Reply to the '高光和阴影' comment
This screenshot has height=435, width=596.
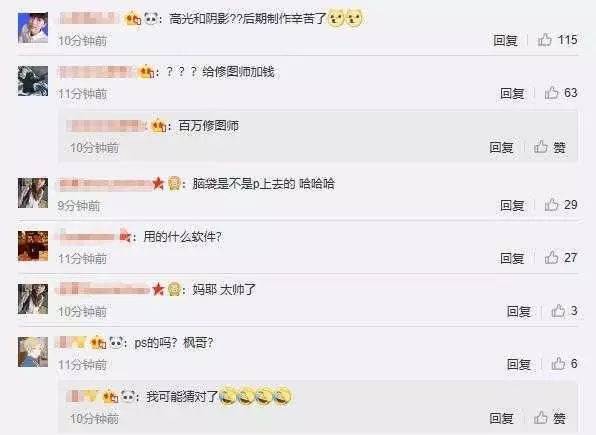505,40
